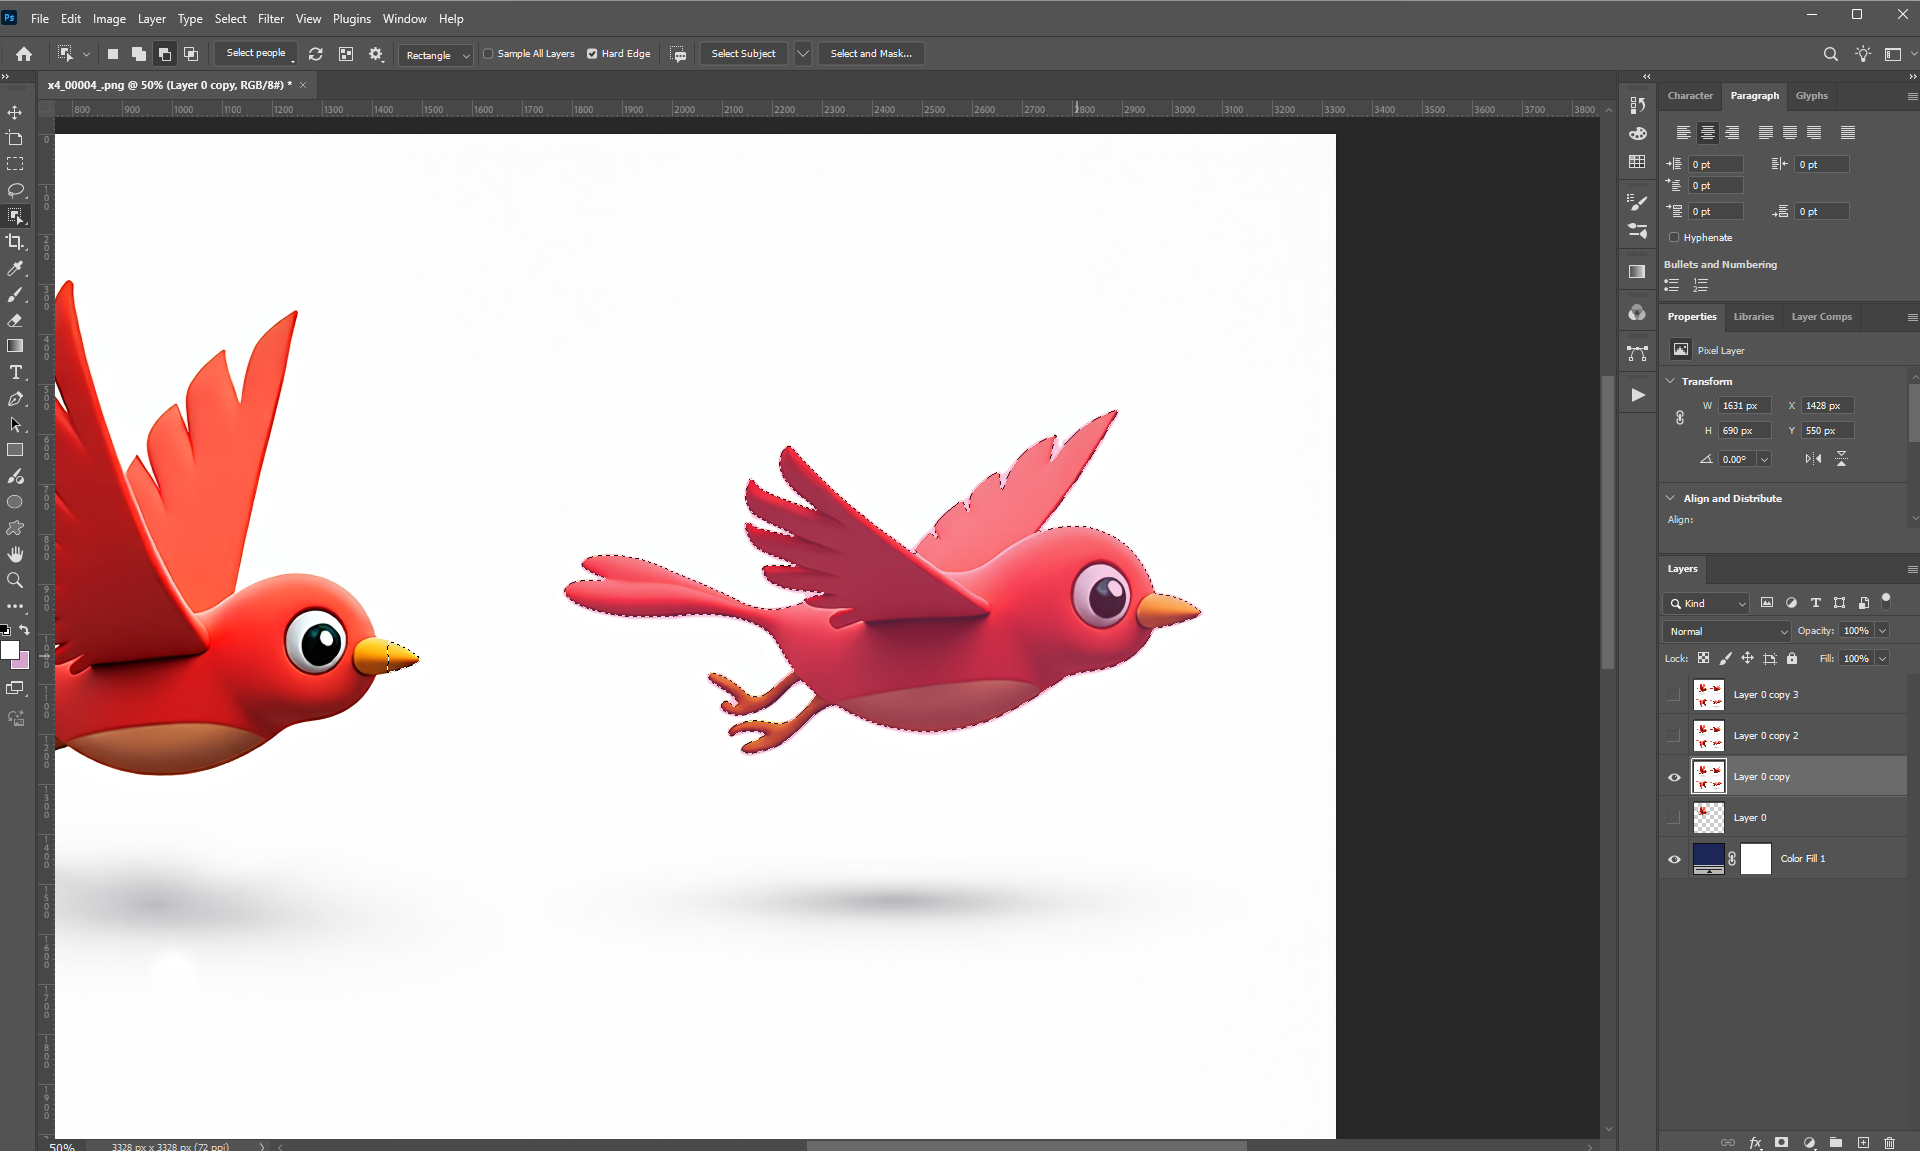
Task: Switch to the Glyphs tab
Action: point(1811,96)
